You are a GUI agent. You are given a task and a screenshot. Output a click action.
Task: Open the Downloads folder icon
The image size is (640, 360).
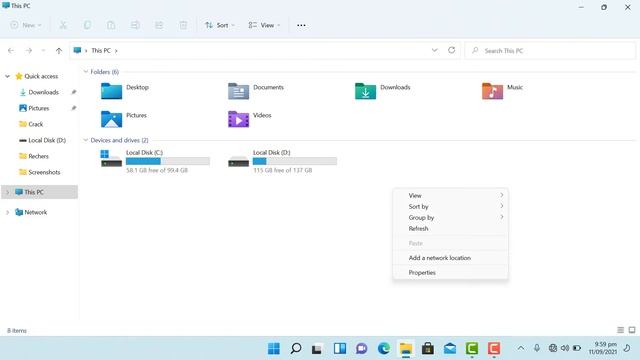pyautogui.click(x=365, y=91)
